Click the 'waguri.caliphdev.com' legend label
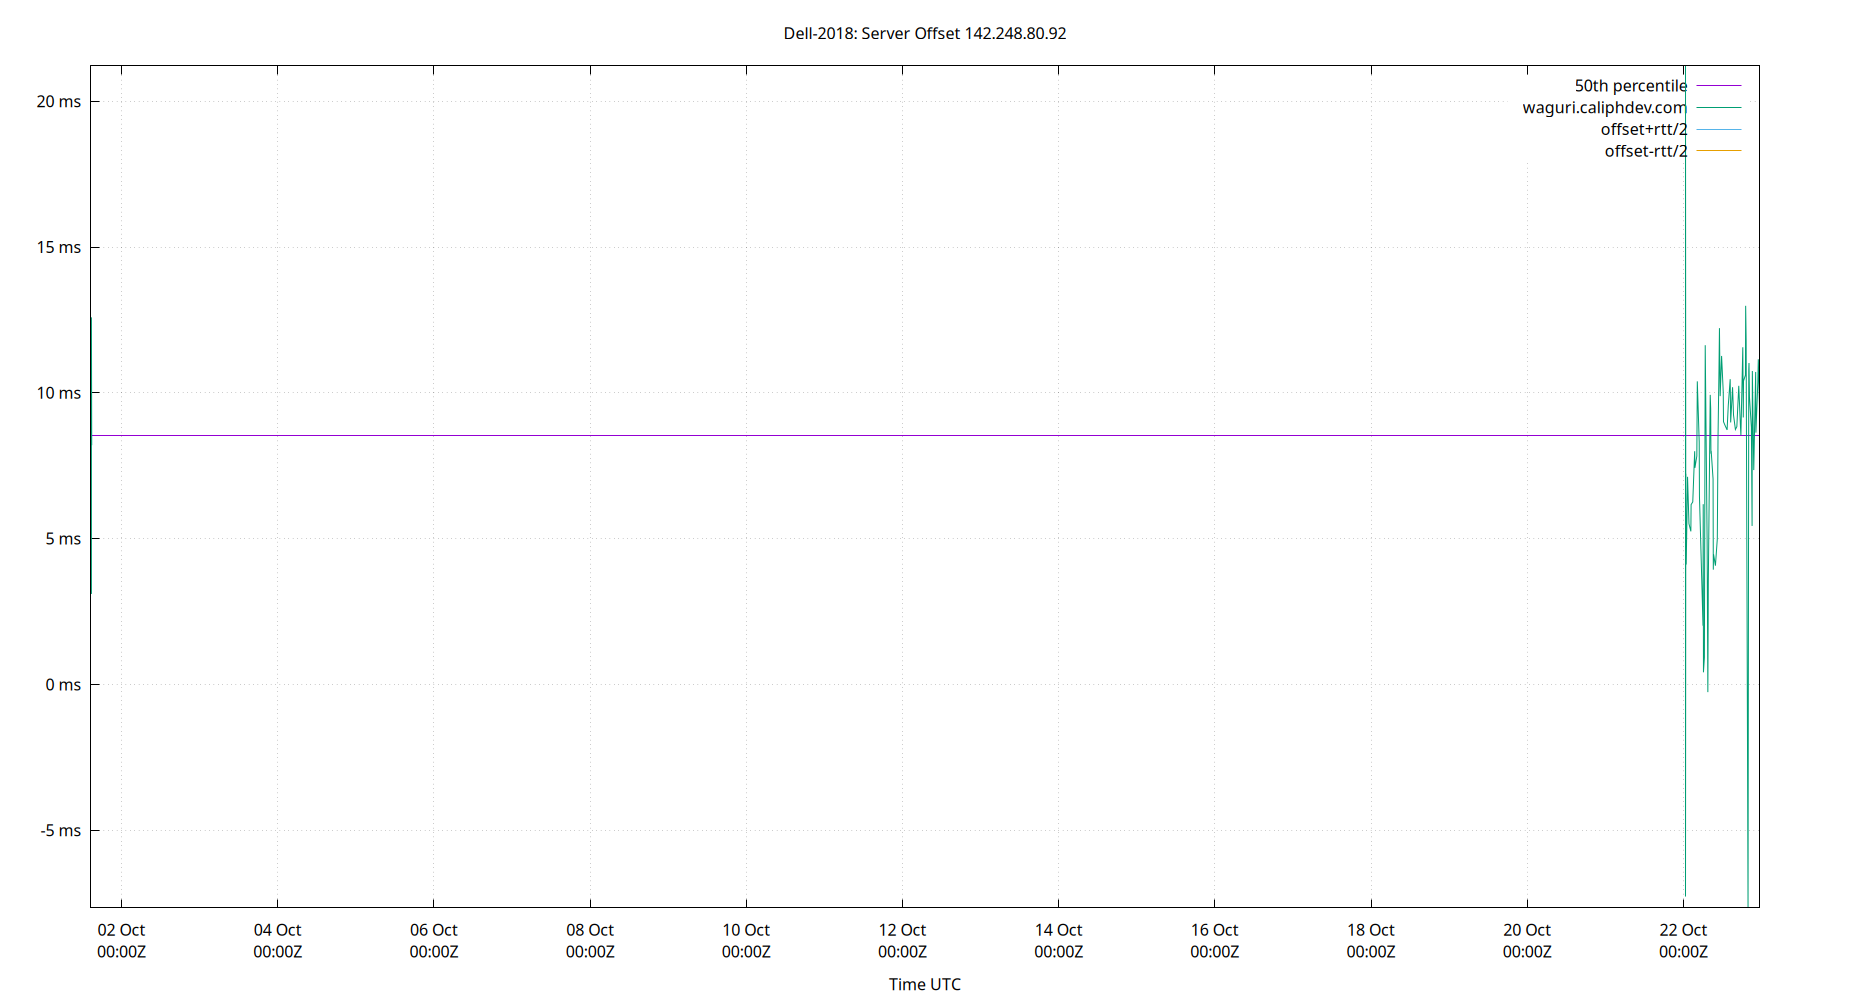The height and width of the screenshot is (1000, 1850). click(1604, 108)
